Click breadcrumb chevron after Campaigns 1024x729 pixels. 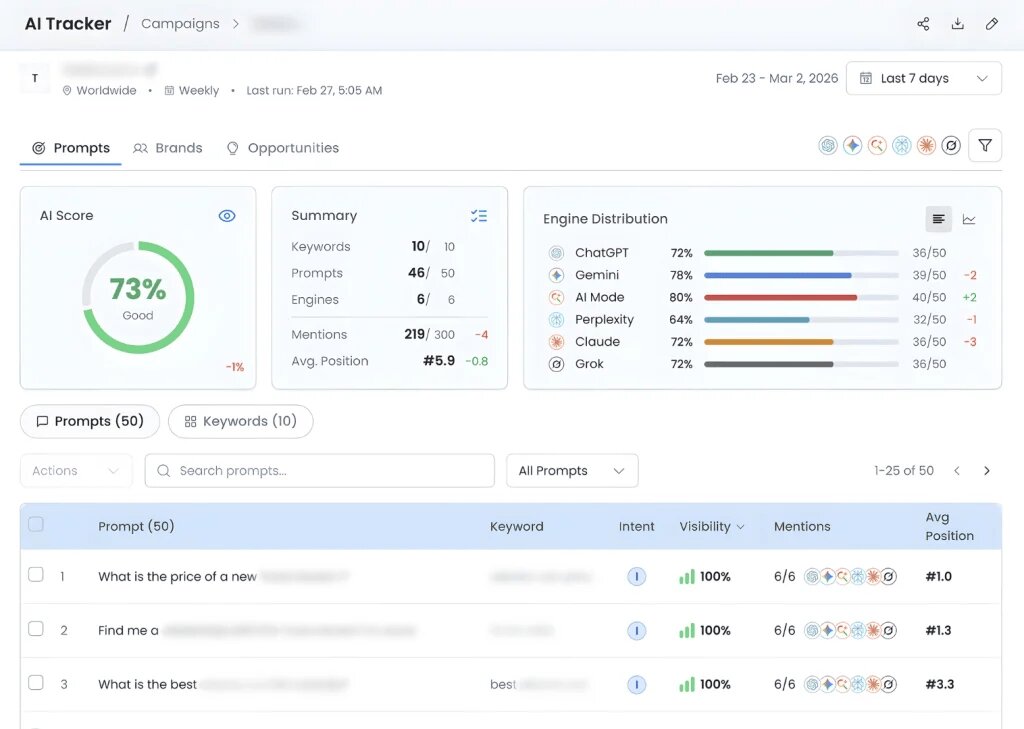(236, 24)
